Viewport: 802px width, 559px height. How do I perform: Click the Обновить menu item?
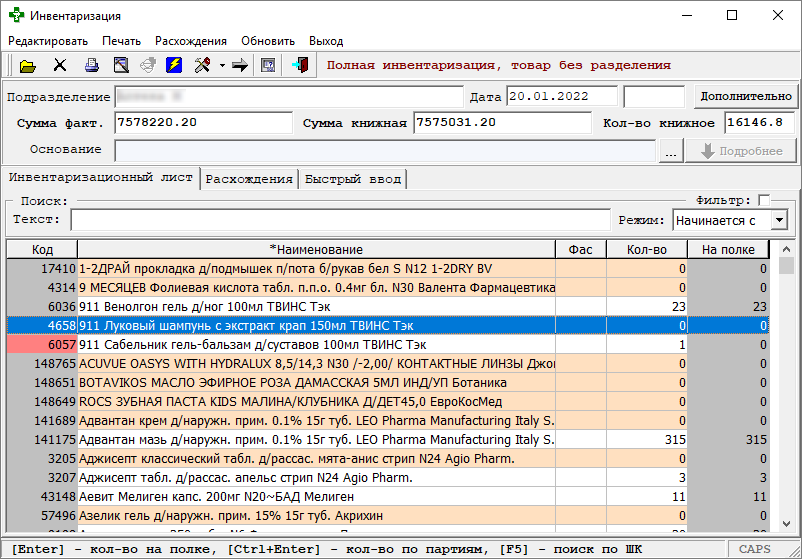[x=268, y=41]
